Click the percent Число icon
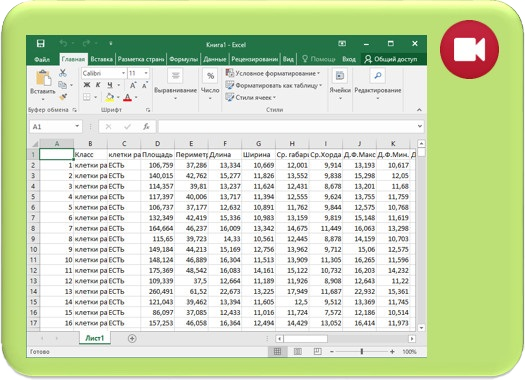Screen dimensions: 525x380 (x=210, y=76)
